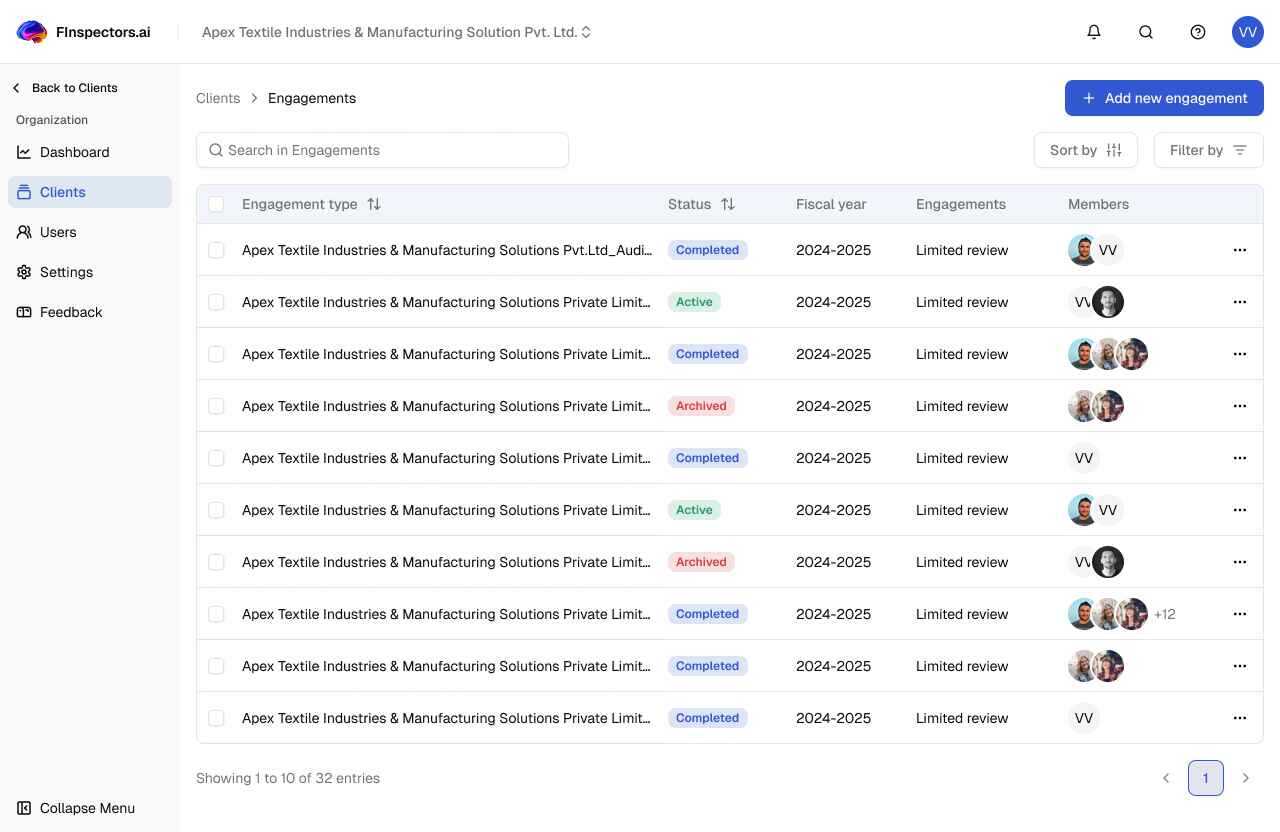This screenshot has height=832, width=1280.
Task: Click Add new engagement button
Action: pyautogui.click(x=1164, y=98)
